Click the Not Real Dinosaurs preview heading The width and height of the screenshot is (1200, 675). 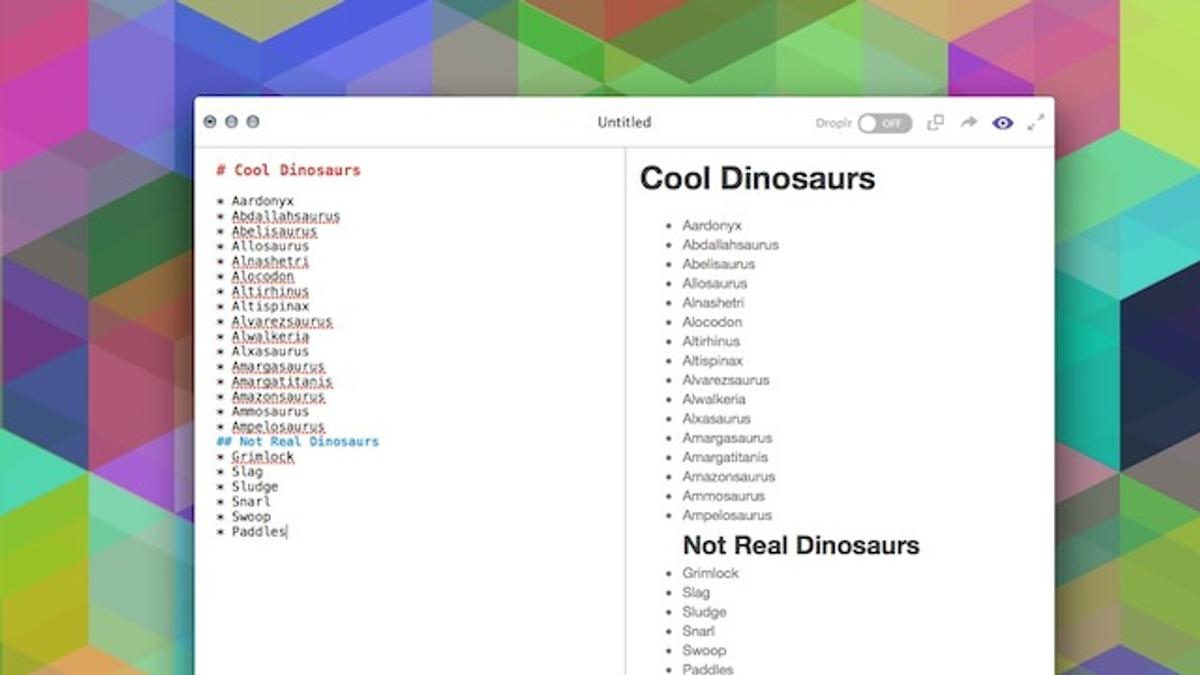click(800, 545)
